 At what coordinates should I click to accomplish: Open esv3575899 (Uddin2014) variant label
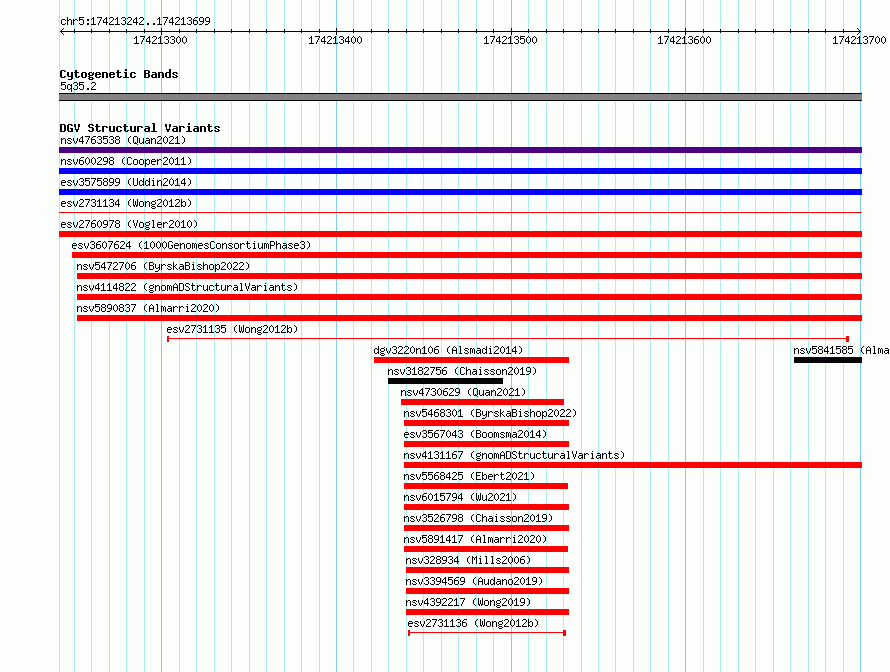pyautogui.click(x=126, y=182)
